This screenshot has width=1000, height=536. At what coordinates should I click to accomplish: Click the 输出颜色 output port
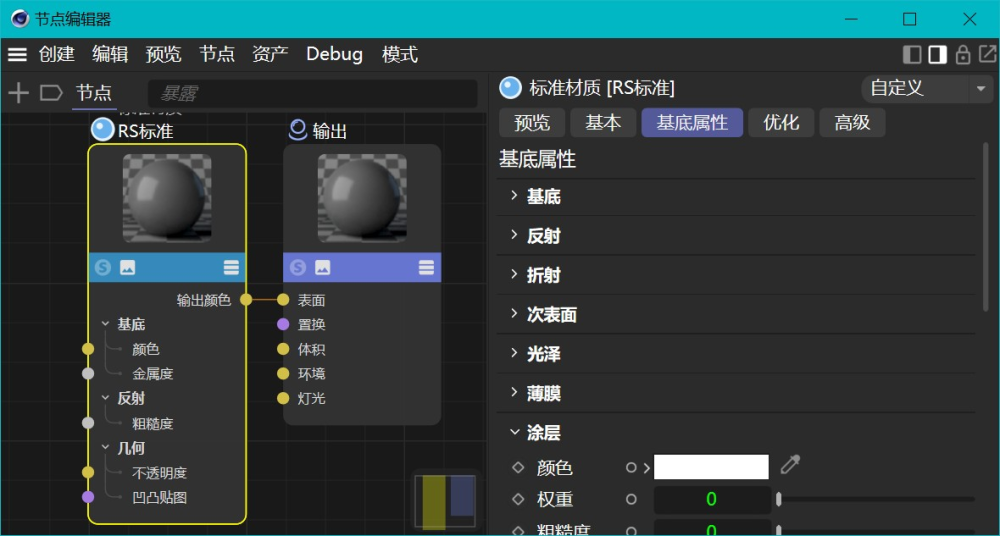246,299
